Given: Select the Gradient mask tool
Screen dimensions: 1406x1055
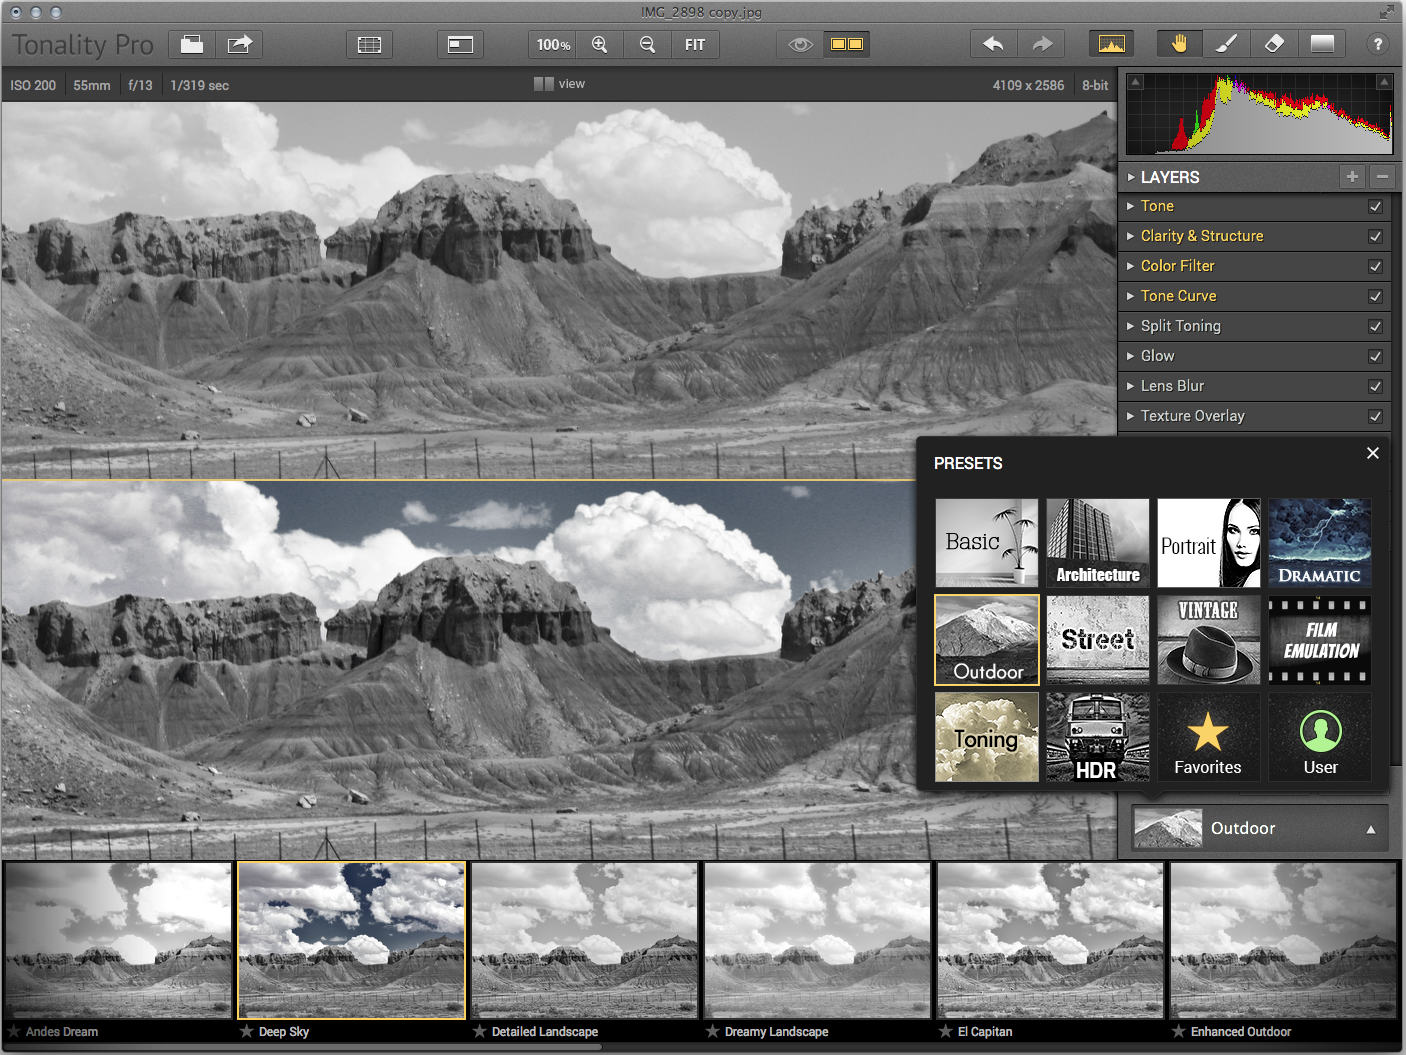Looking at the screenshot, I should pyautogui.click(x=1322, y=44).
